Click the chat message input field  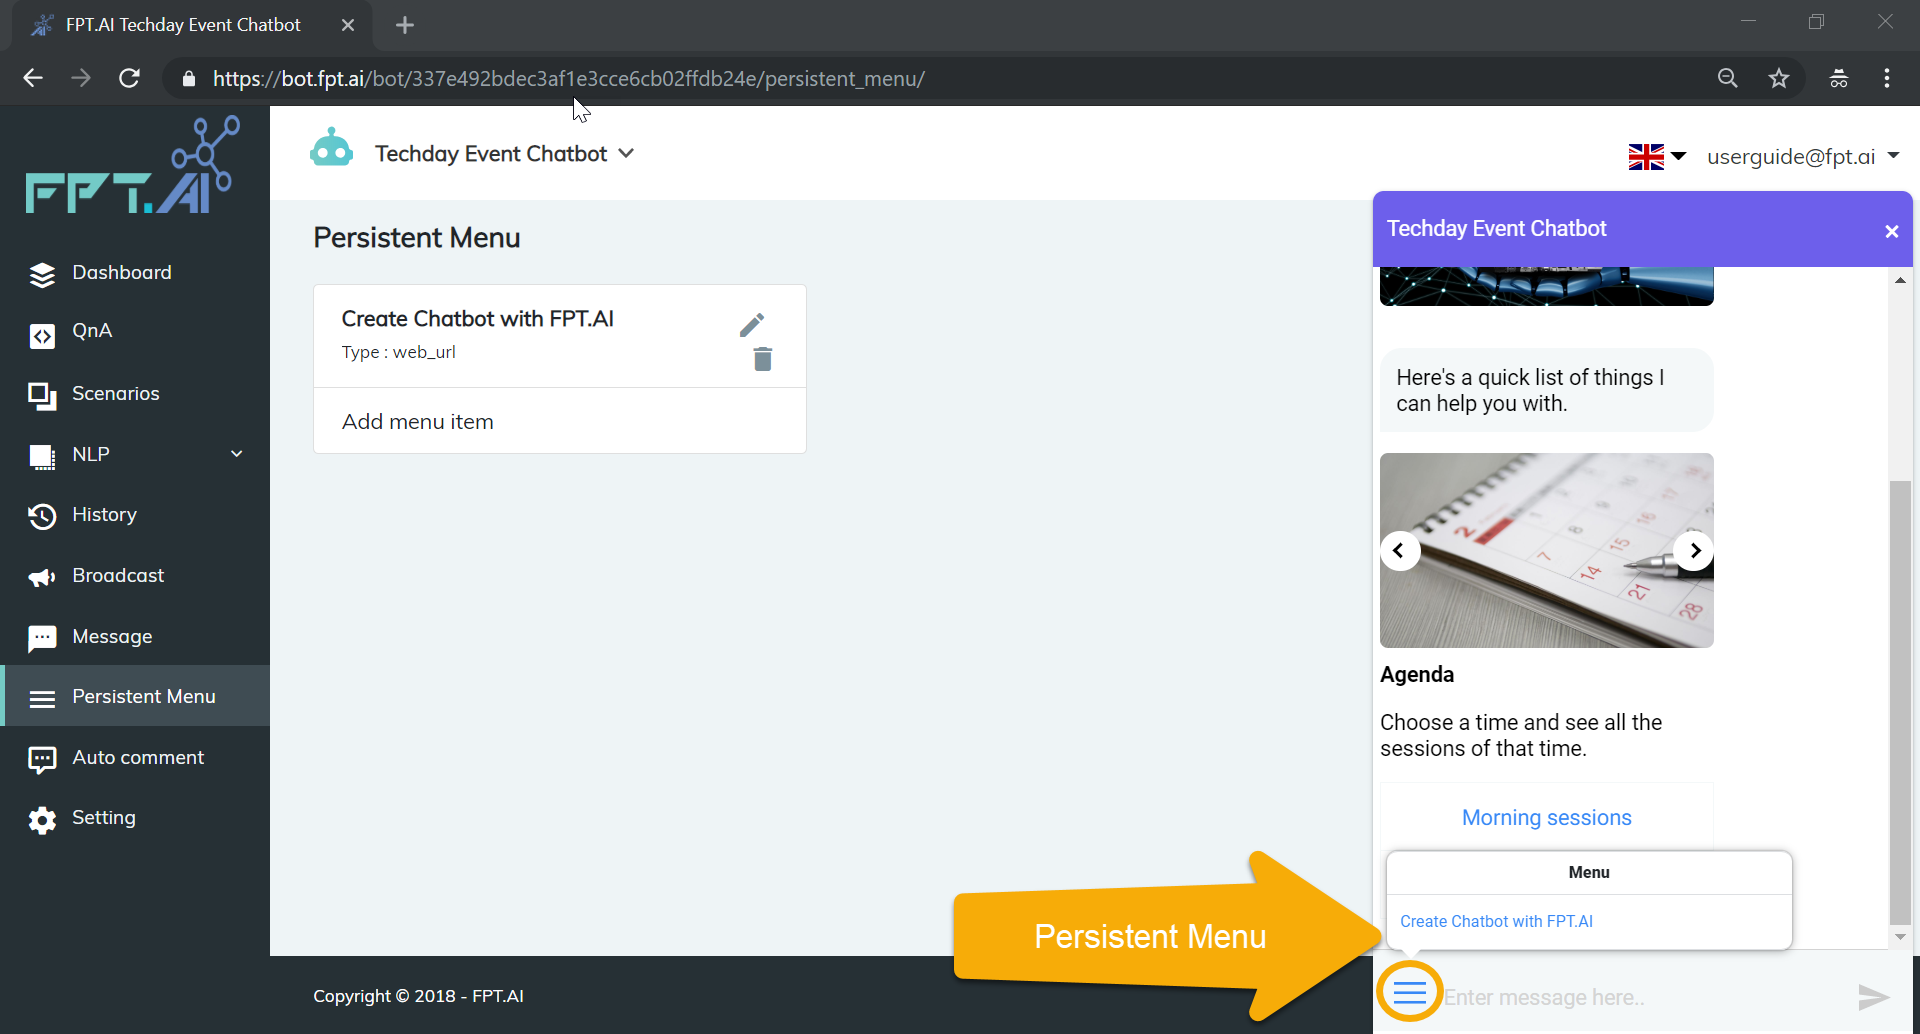click(x=1645, y=997)
